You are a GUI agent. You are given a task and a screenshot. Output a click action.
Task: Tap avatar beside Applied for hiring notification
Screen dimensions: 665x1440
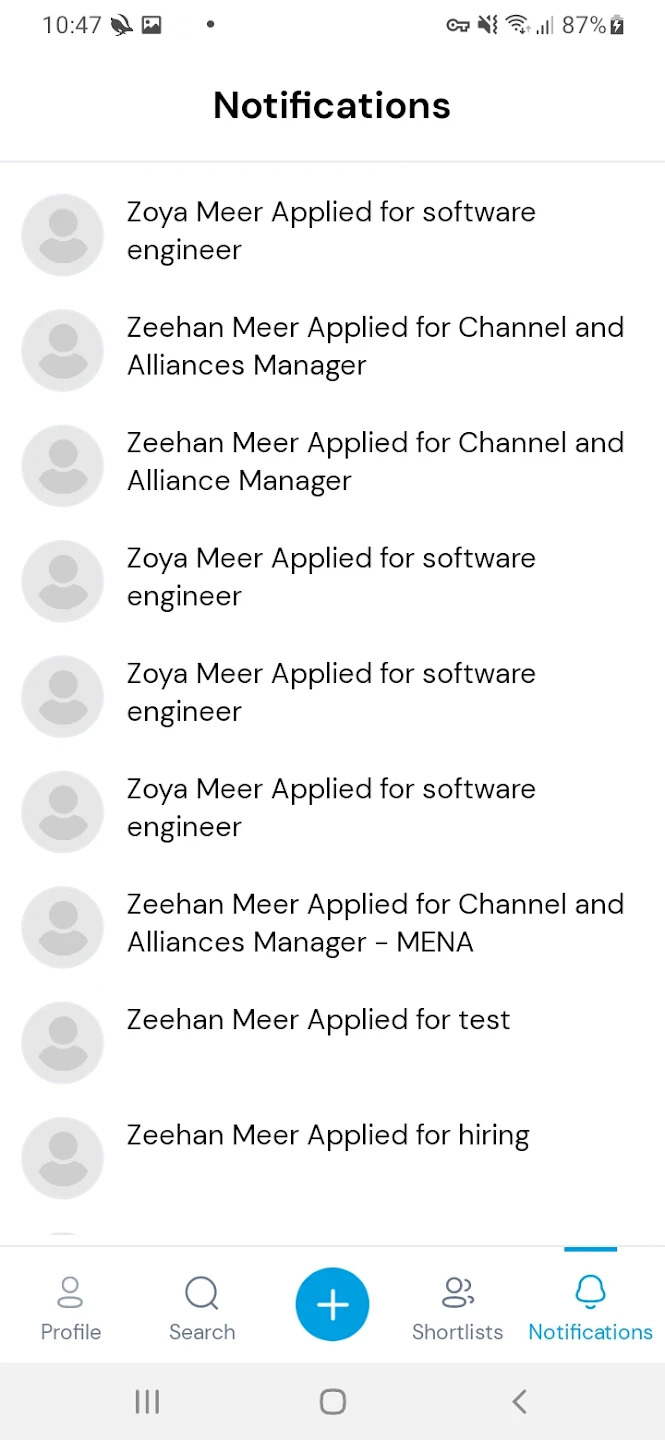pyautogui.click(x=63, y=1158)
